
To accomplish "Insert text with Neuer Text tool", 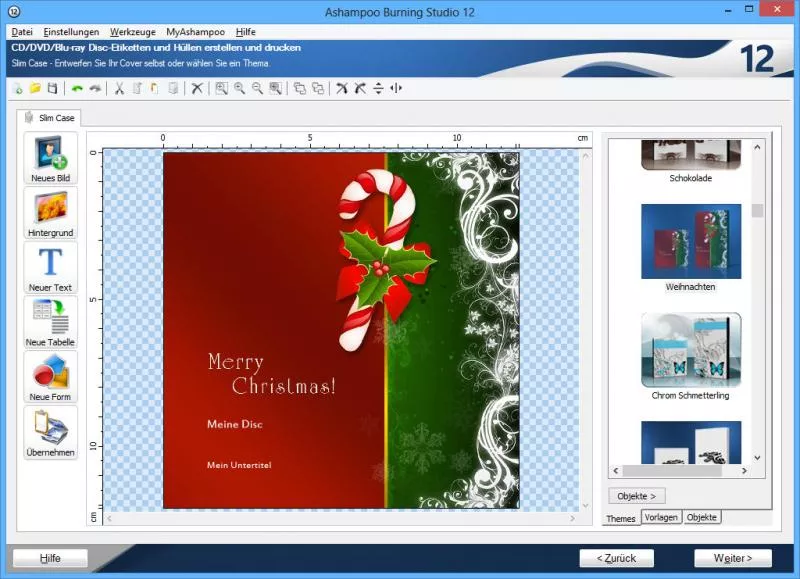I will pos(50,267).
